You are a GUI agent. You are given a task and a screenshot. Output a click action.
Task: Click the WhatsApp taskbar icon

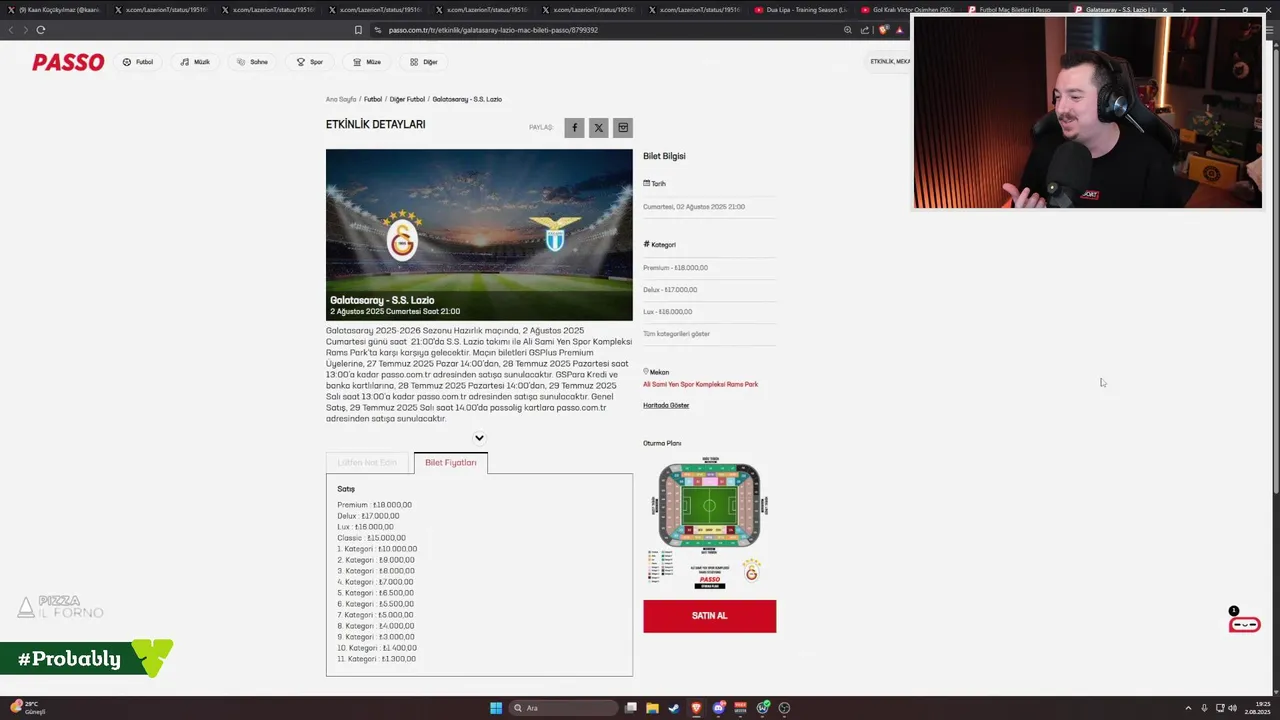coord(763,708)
